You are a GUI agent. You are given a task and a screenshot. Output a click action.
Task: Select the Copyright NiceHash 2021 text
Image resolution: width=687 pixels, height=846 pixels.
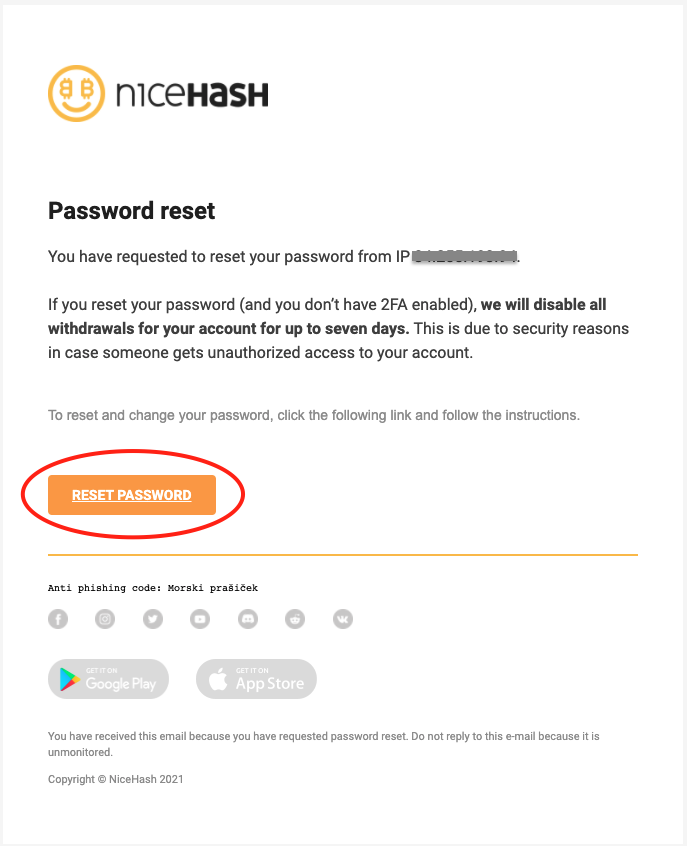tap(115, 779)
